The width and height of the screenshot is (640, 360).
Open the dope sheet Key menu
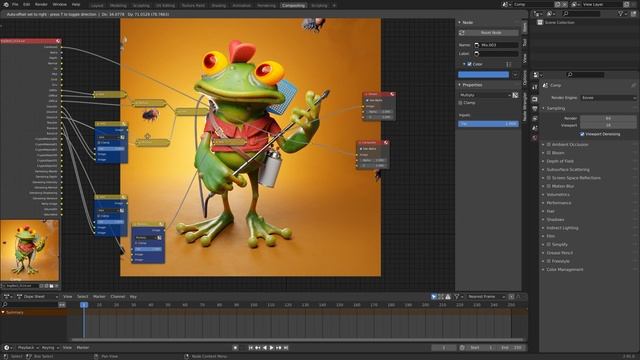[x=133, y=297]
